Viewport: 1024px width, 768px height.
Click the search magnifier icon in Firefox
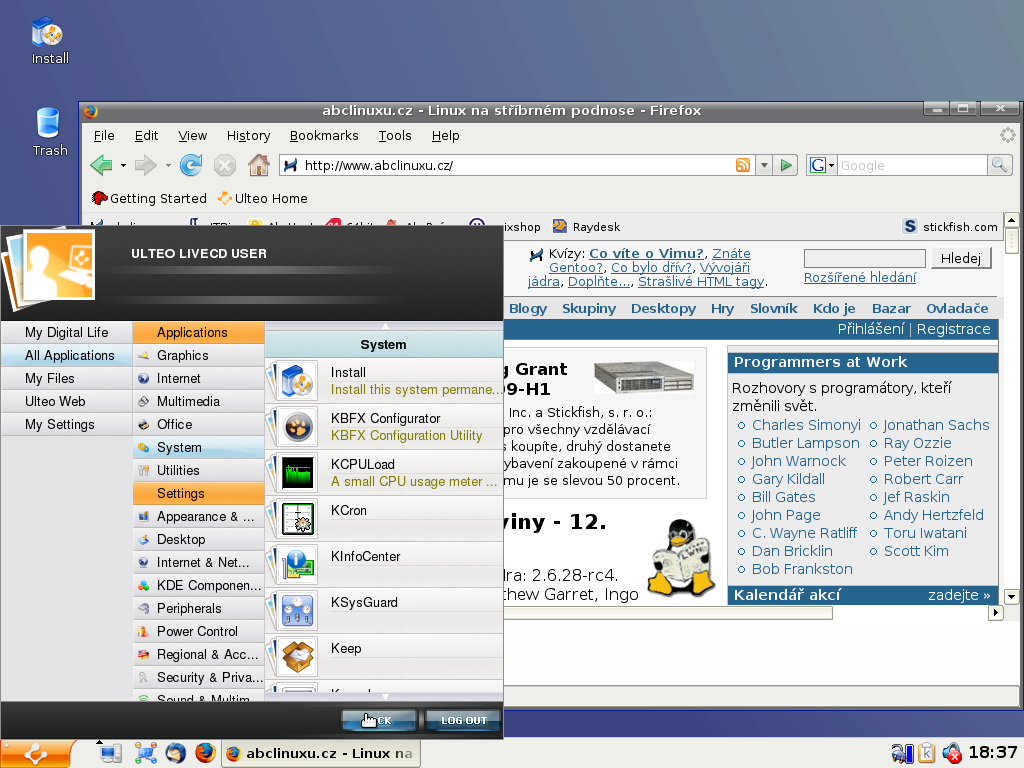(999, 165)
